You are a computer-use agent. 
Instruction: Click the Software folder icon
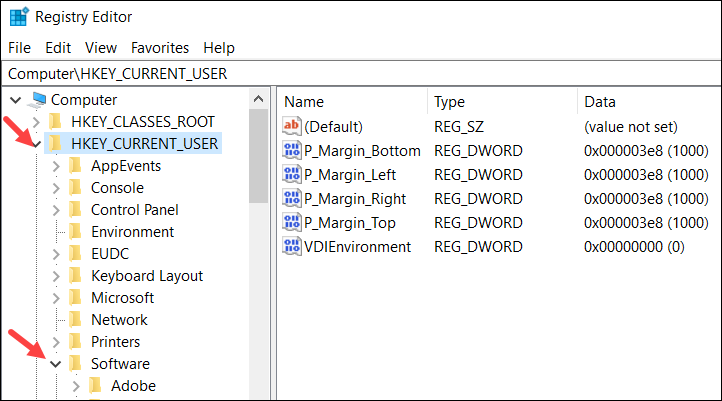[x=76, y=364]
